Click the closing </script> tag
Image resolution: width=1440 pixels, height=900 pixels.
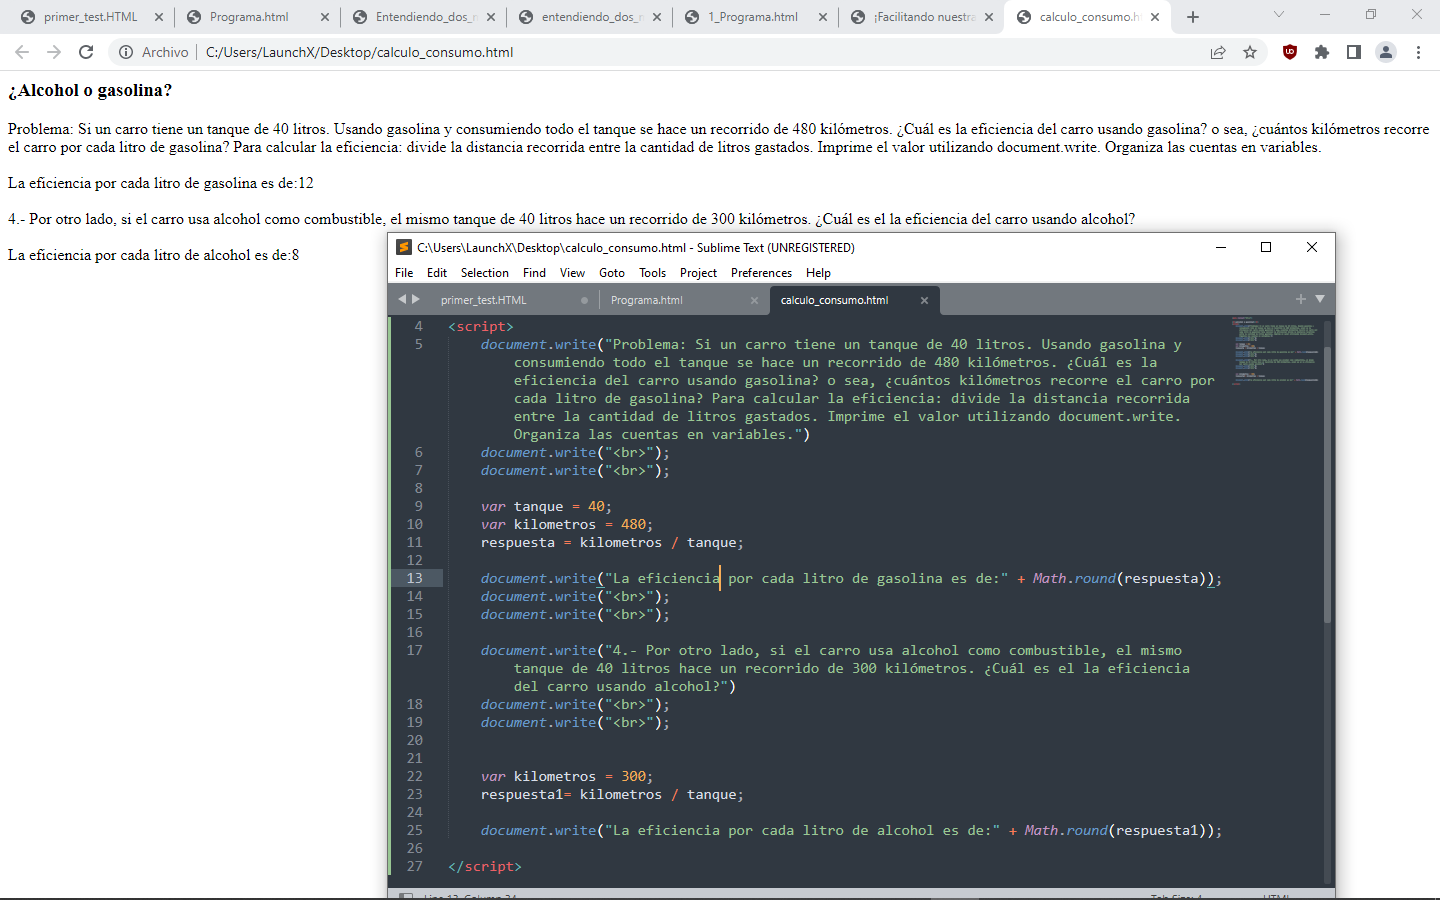(x=485, y=866)
